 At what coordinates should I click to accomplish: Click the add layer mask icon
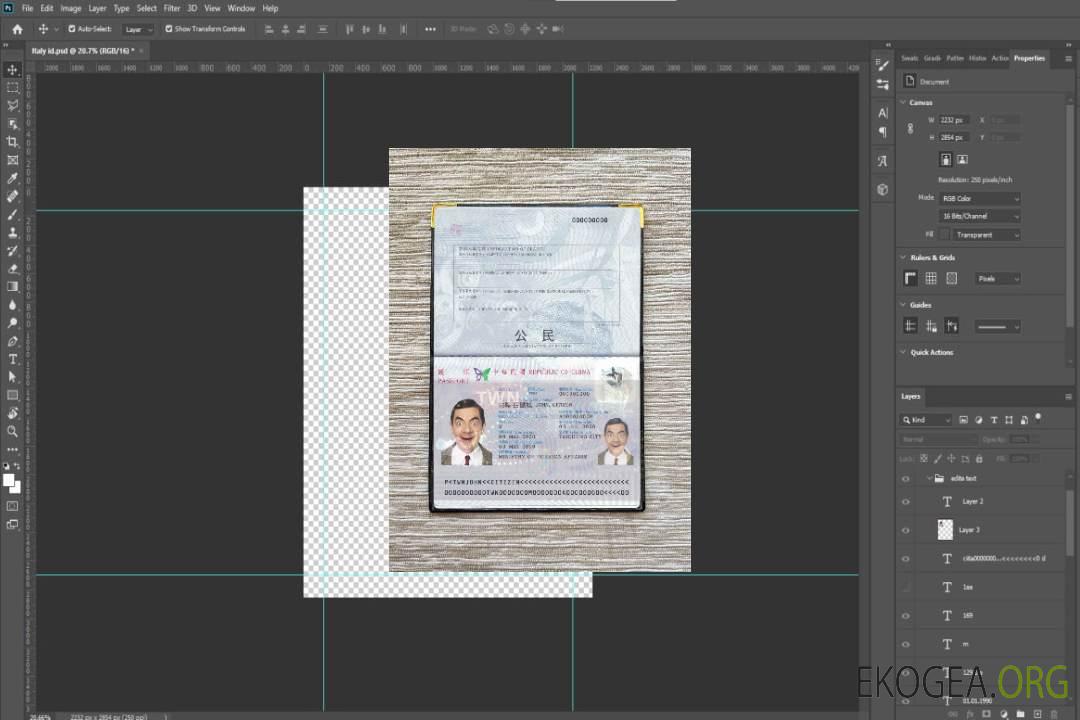[x=986, y=714]
